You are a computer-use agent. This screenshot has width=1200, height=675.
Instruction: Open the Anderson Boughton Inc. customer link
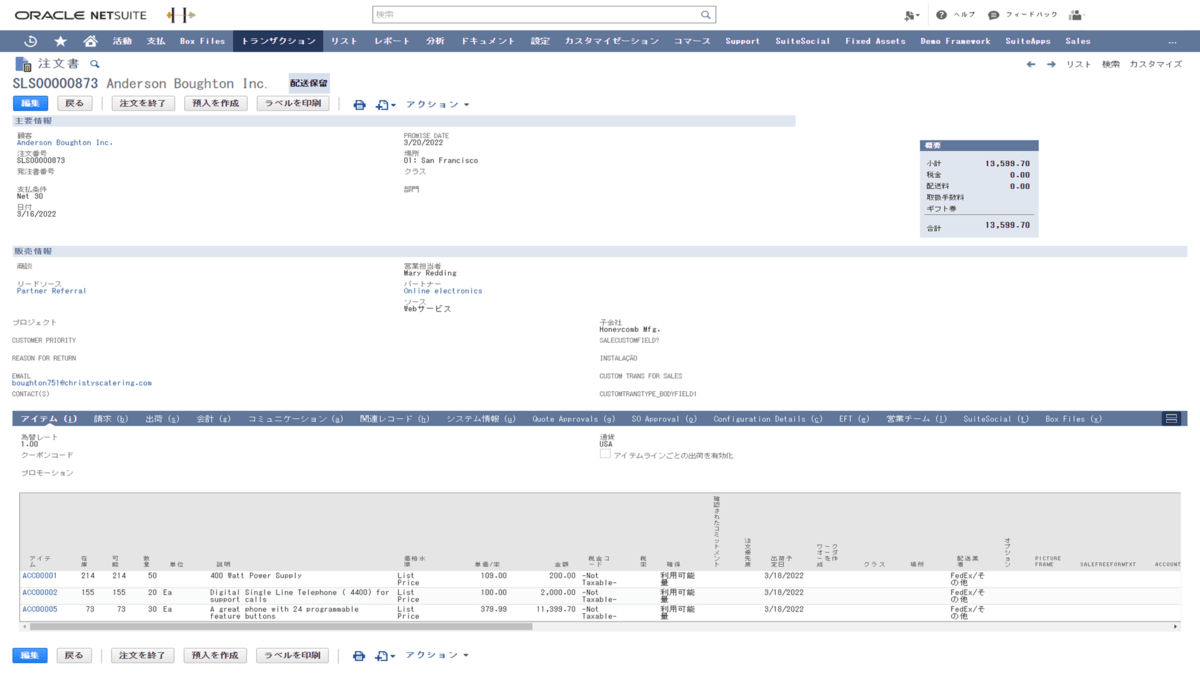pos(65,143)
